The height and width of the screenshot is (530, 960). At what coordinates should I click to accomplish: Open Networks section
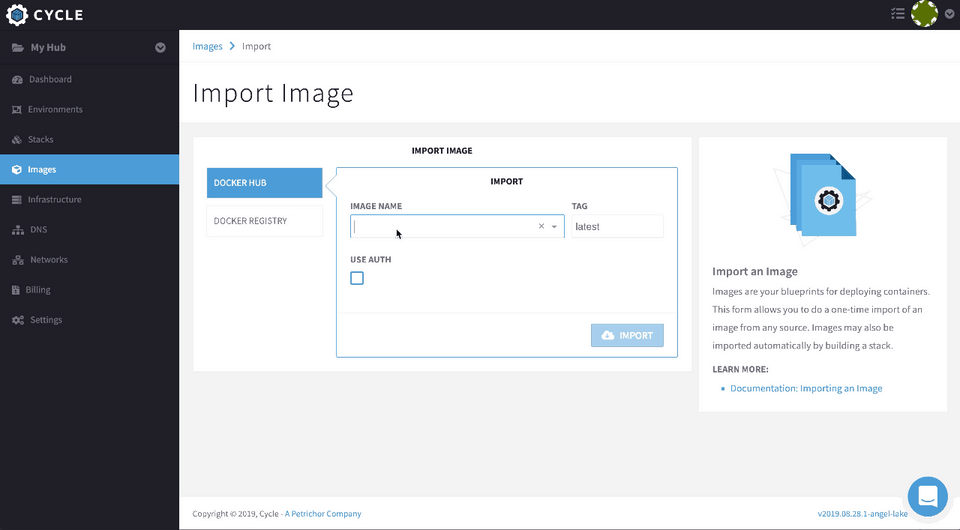[x=49, y=259]
